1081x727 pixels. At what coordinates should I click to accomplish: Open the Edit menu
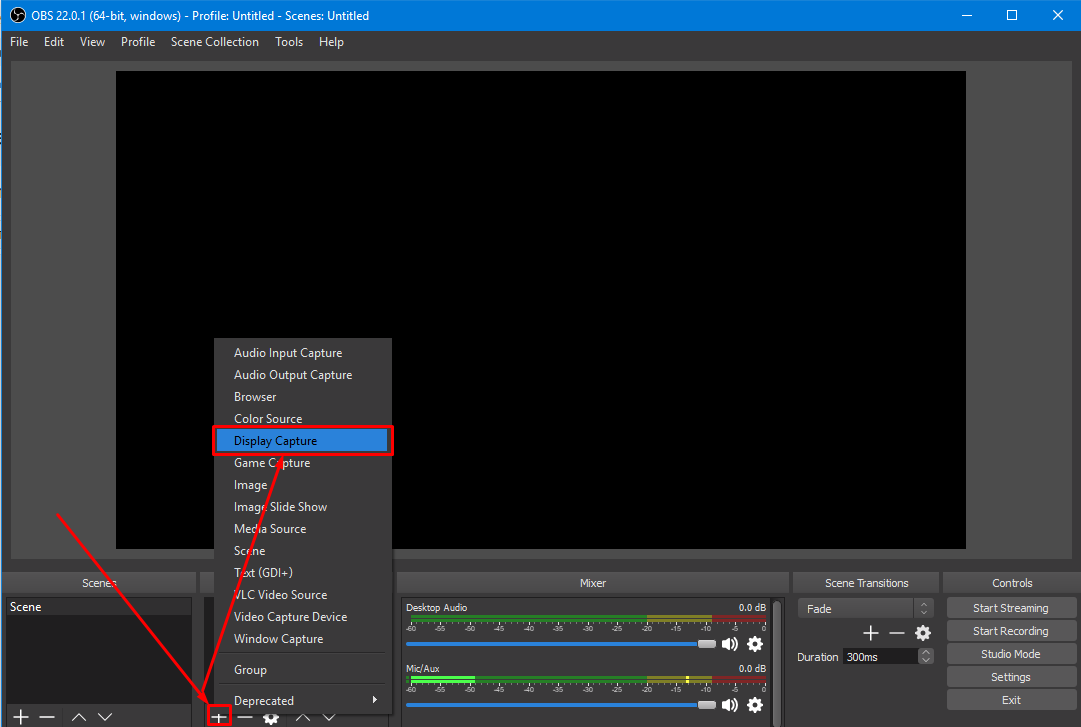(54, 41)
